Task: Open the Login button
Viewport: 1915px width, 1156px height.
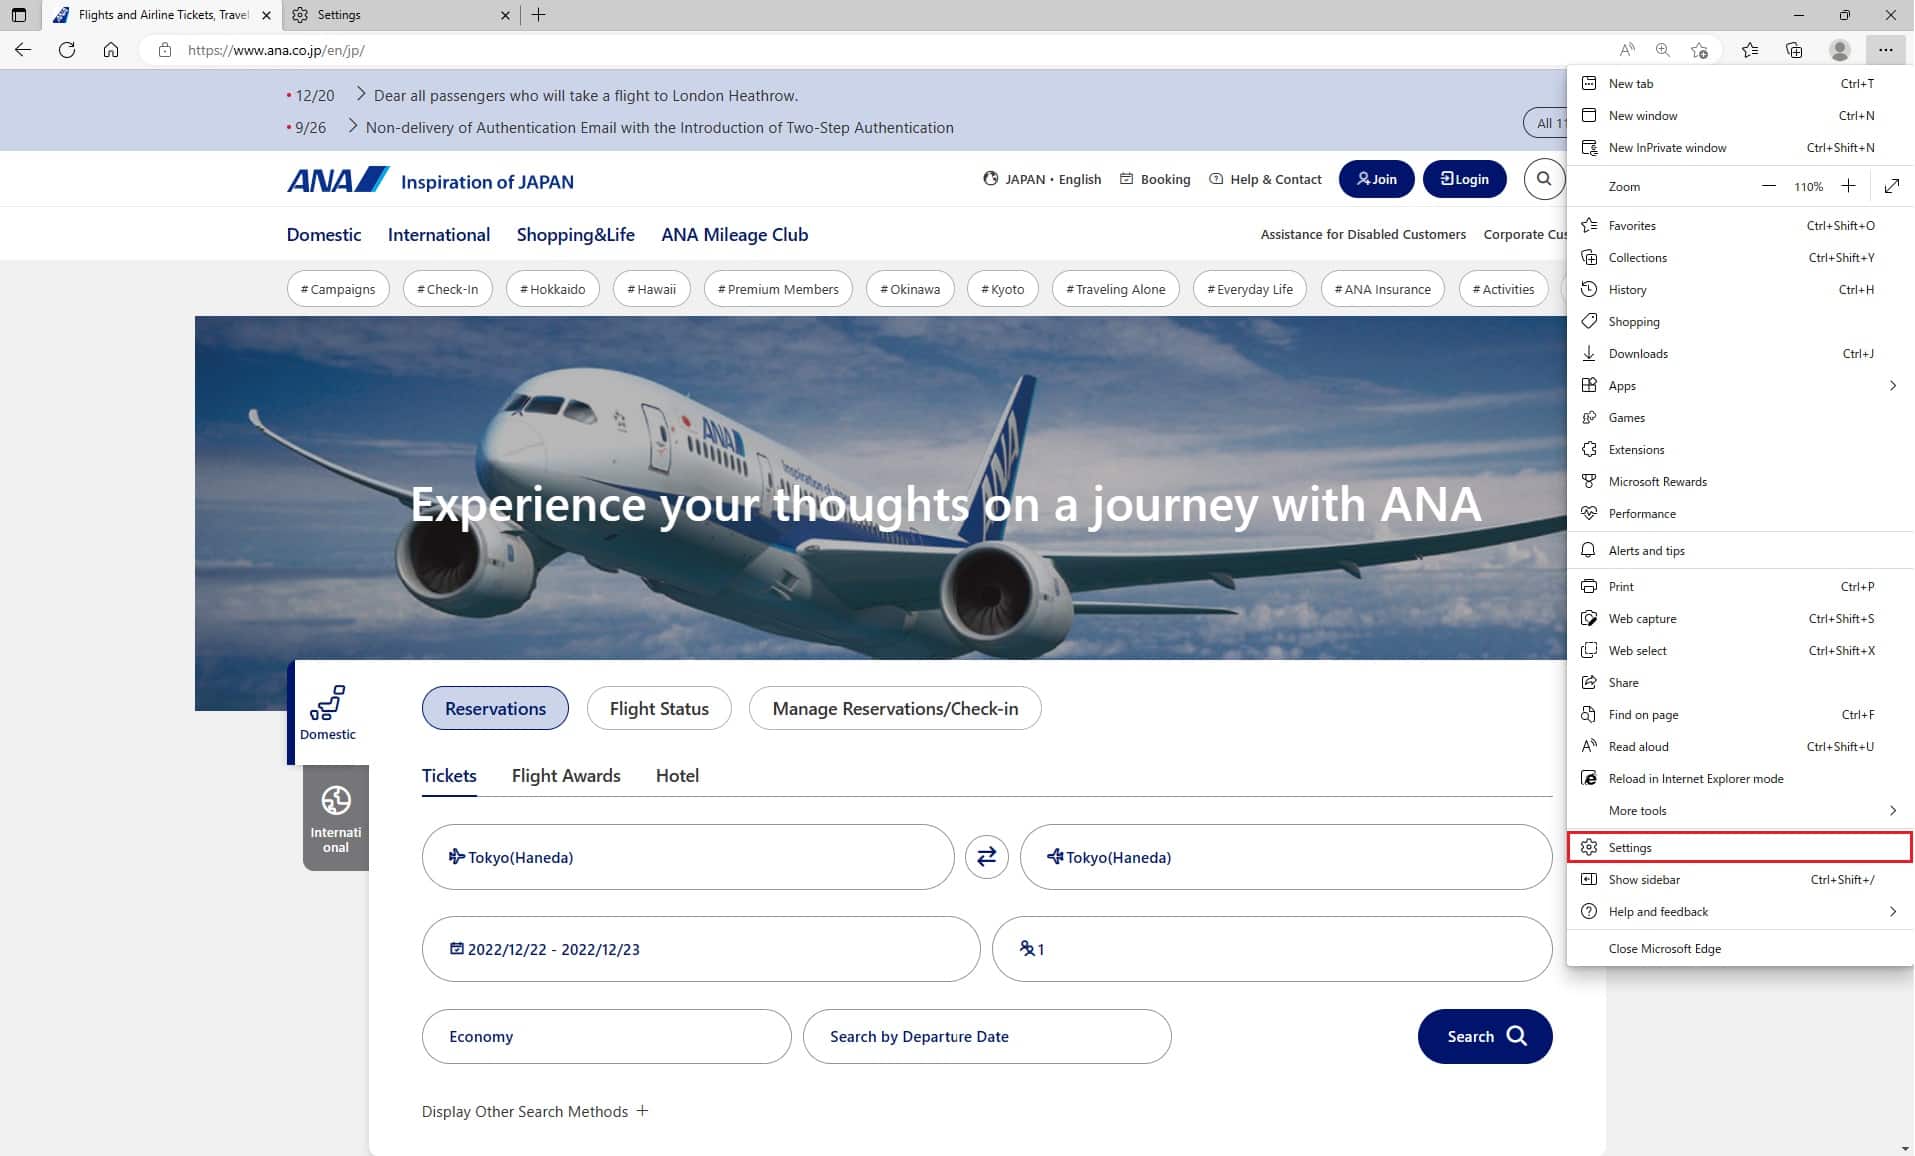Action: pyautogui.click(x=1464, y=179)
